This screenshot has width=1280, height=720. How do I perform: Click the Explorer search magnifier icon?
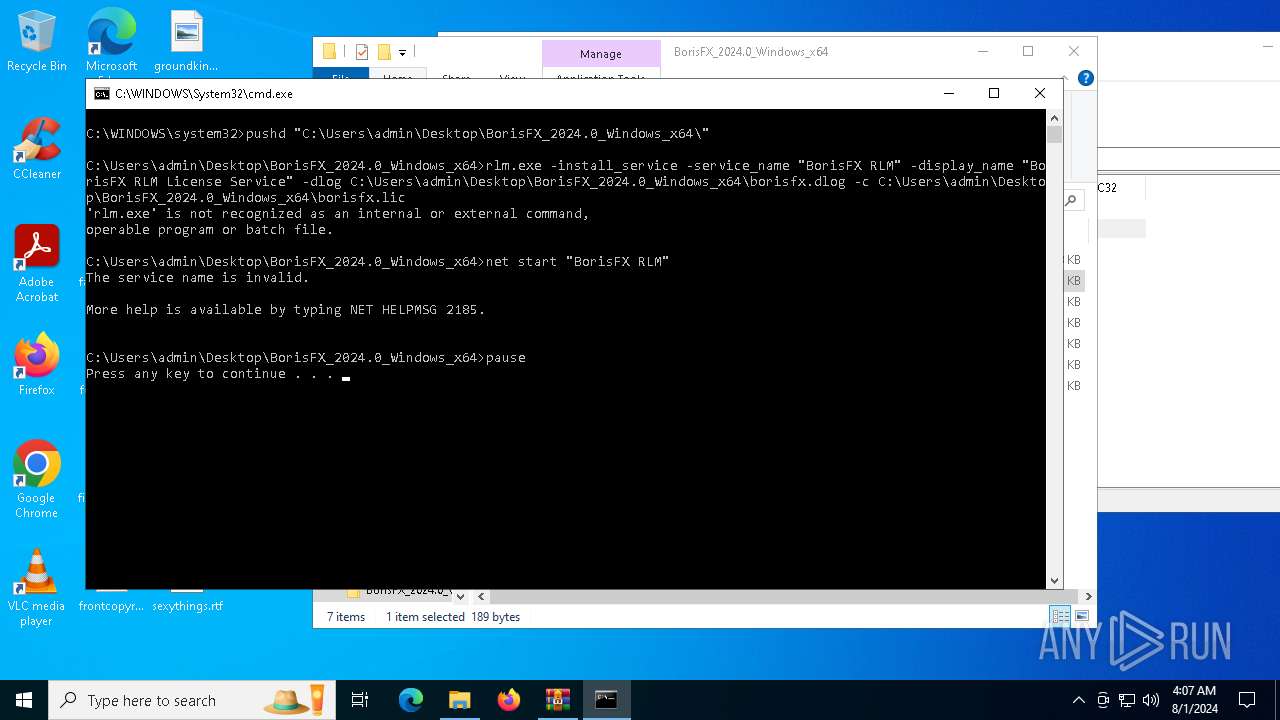pos(1070,201)
